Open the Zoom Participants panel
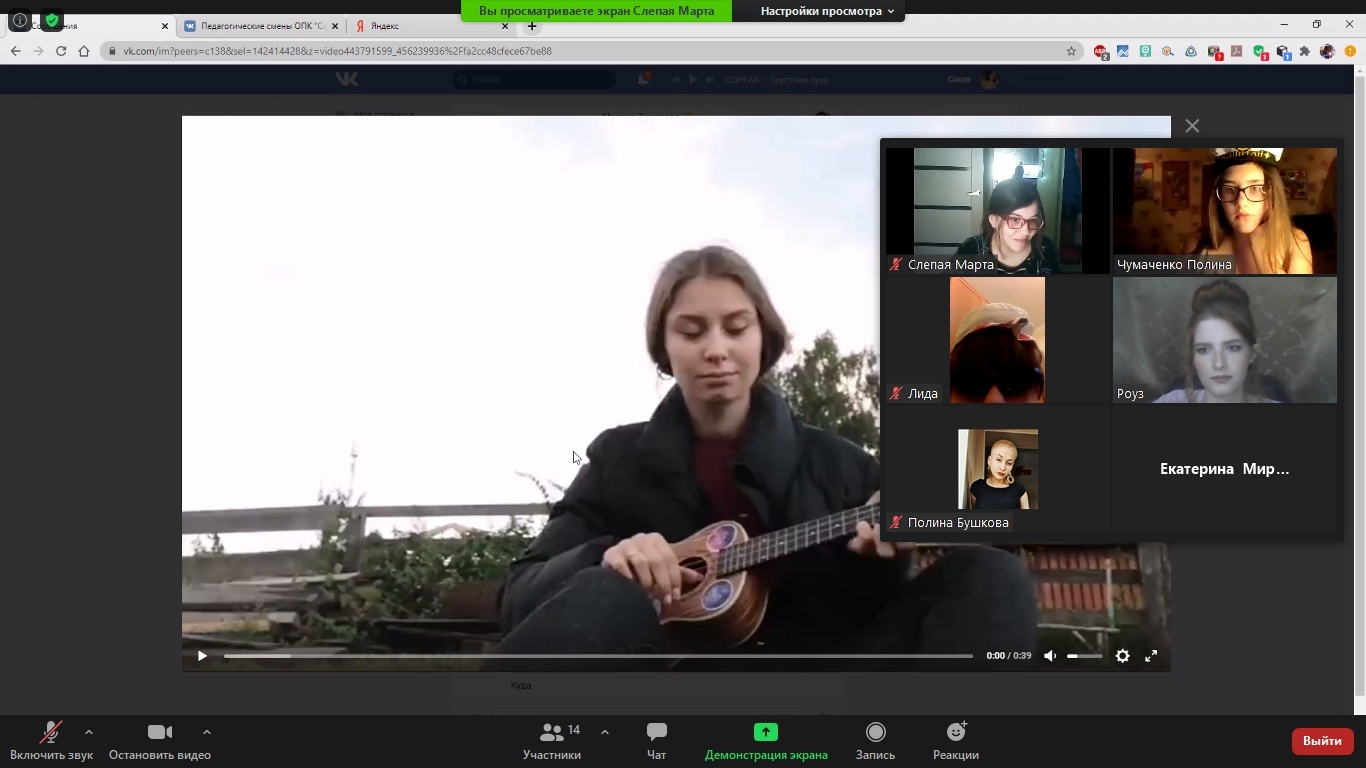Viewport: 1366px width, 768px height. coord(552,741)
